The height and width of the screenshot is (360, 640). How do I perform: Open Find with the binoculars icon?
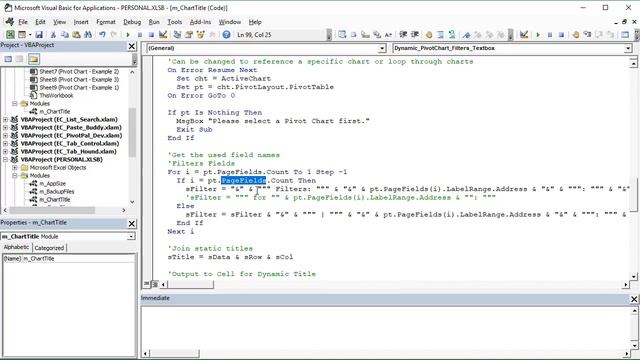[88, 35]
